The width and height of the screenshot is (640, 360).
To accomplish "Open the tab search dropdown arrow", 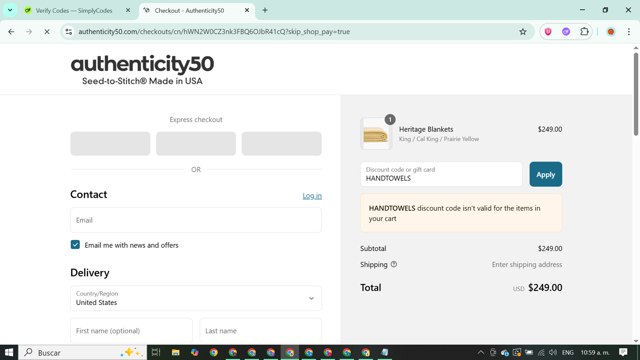I will tap(10, 10).
